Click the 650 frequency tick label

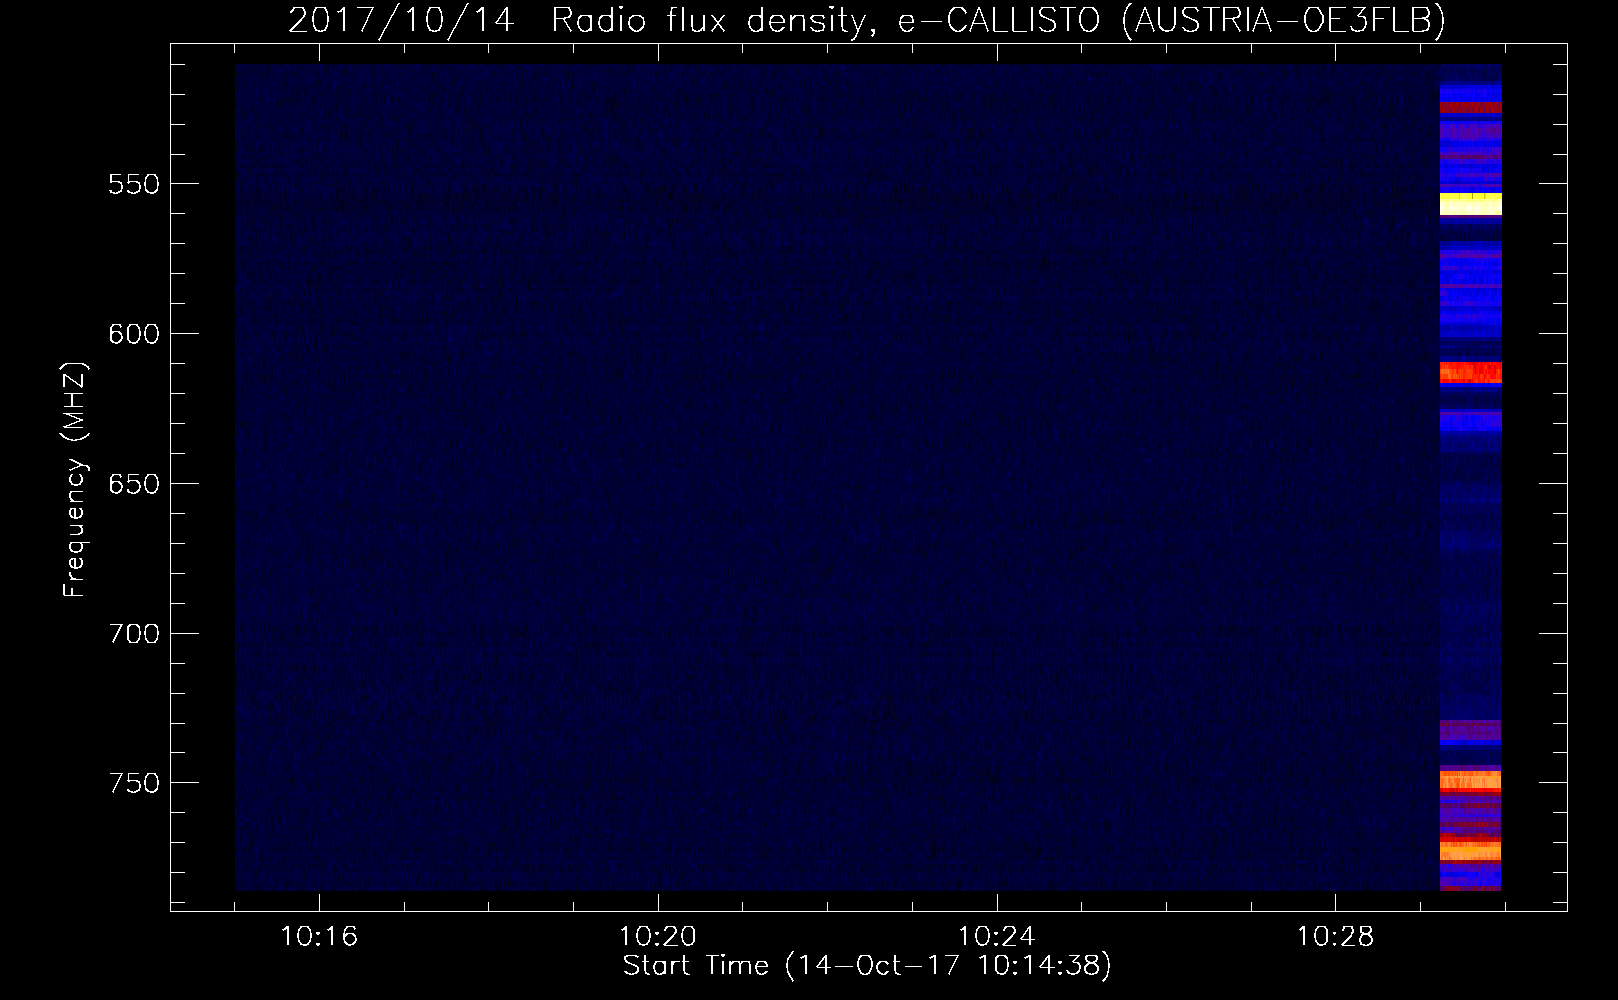click(x=134, y=485)
